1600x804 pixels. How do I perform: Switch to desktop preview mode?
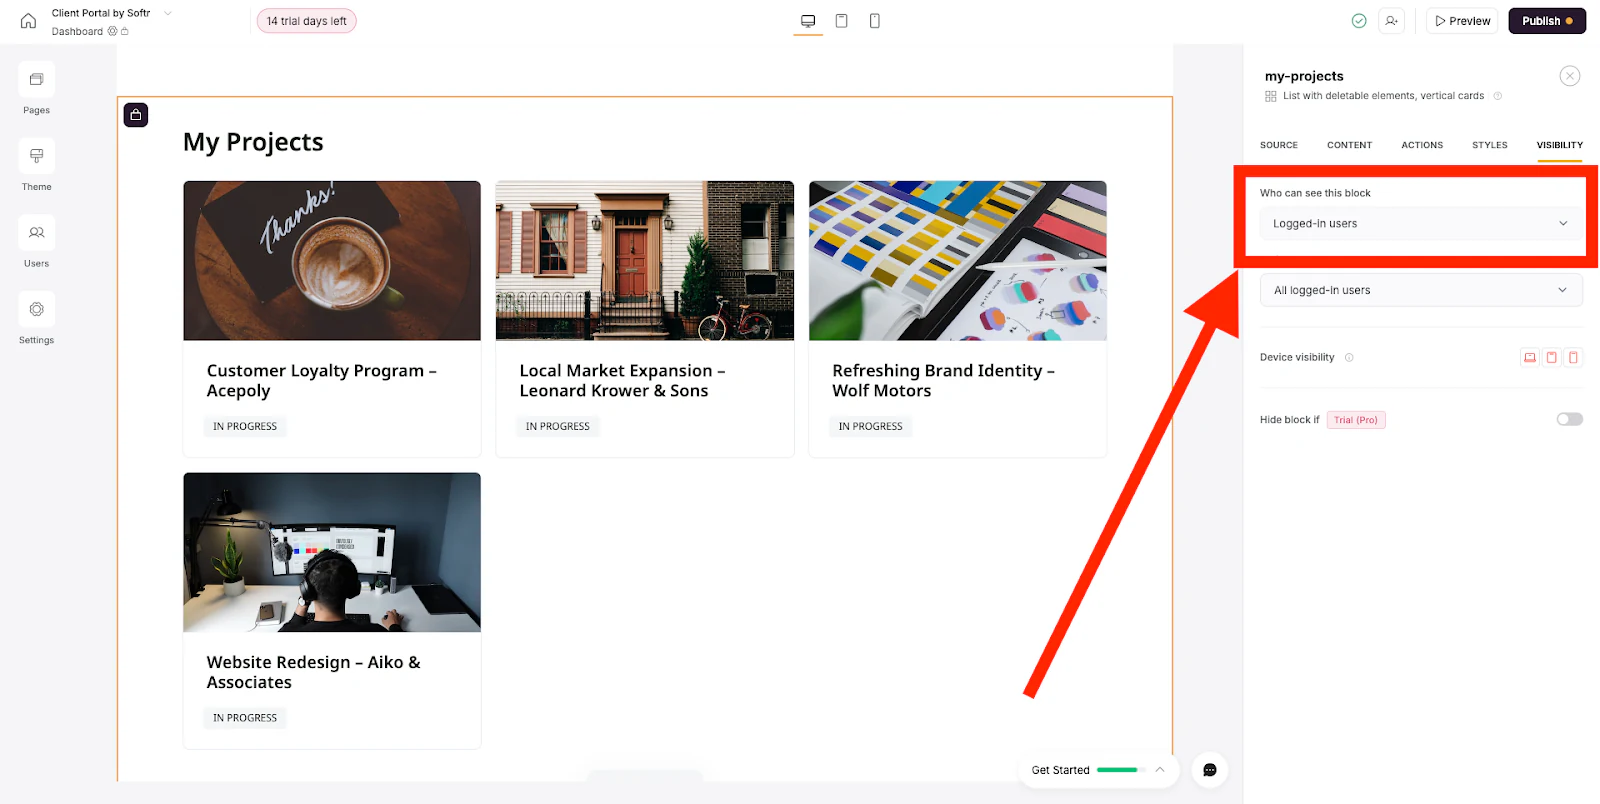(x=808, y=21)
